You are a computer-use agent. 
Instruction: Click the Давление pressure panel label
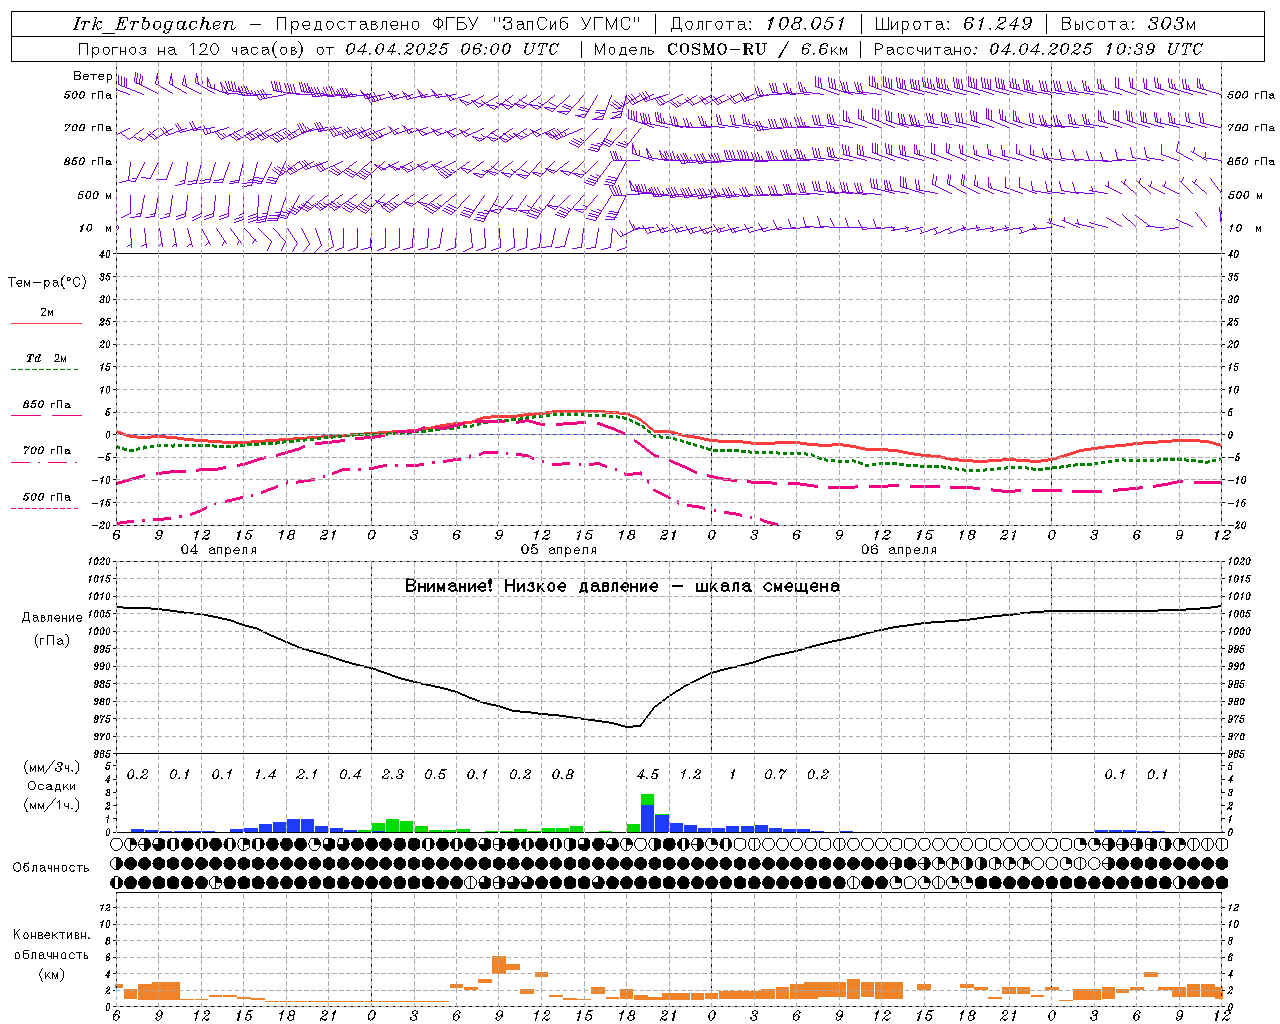[x=52, y=618]
